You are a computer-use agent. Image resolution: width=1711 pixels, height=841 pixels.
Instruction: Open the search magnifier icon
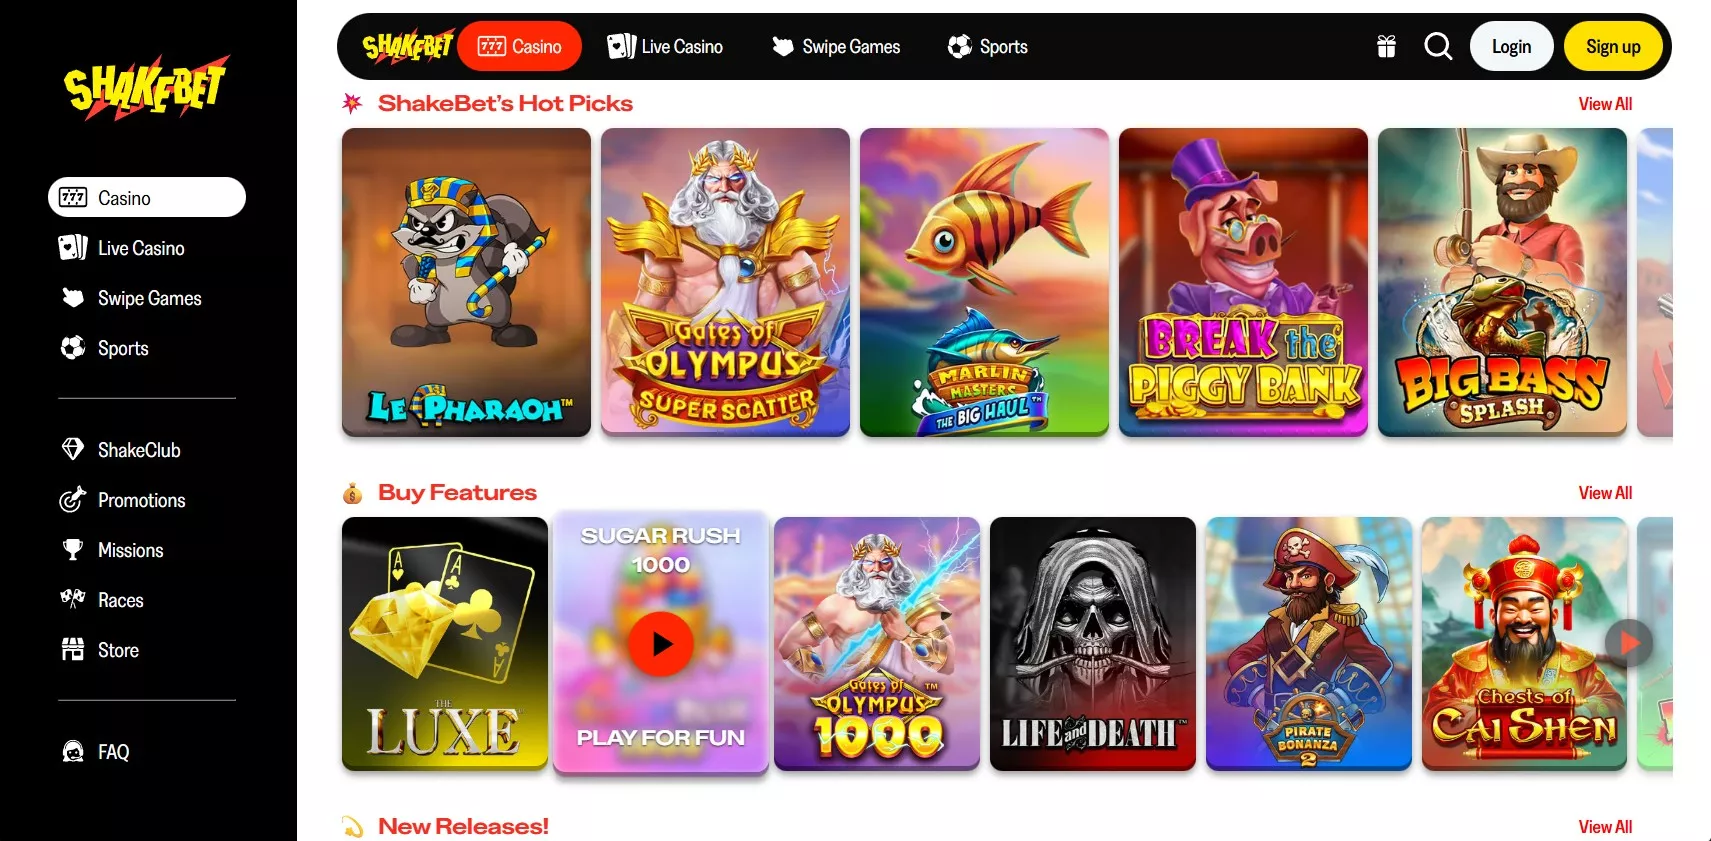coord(1438,46)
